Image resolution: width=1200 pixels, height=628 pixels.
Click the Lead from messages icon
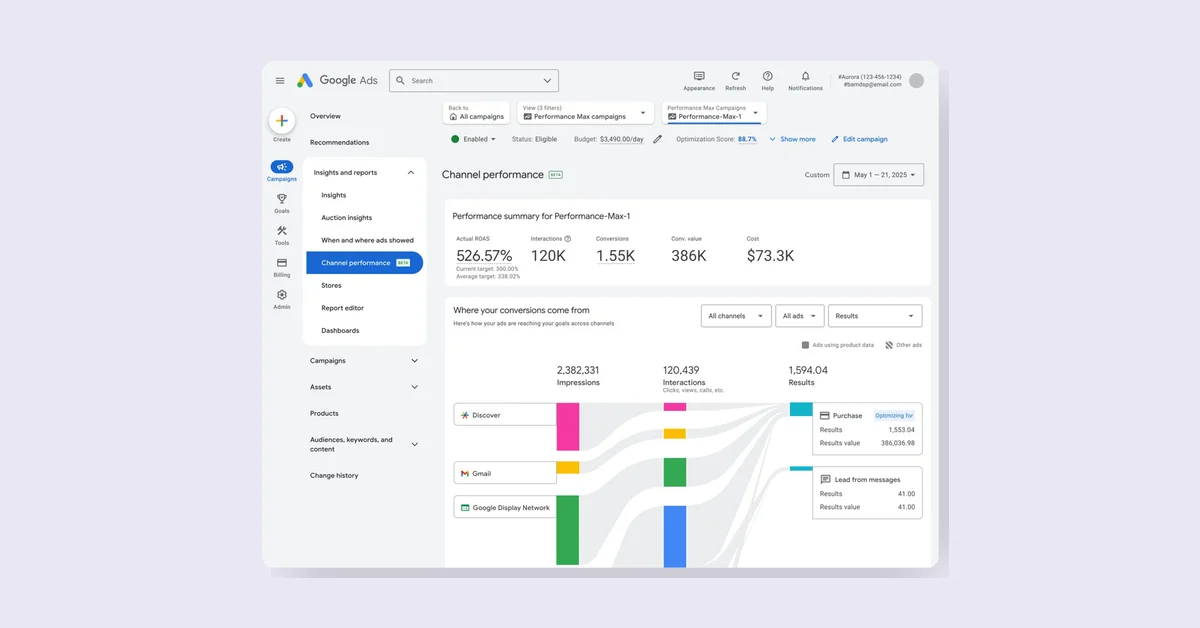[825, 480]
